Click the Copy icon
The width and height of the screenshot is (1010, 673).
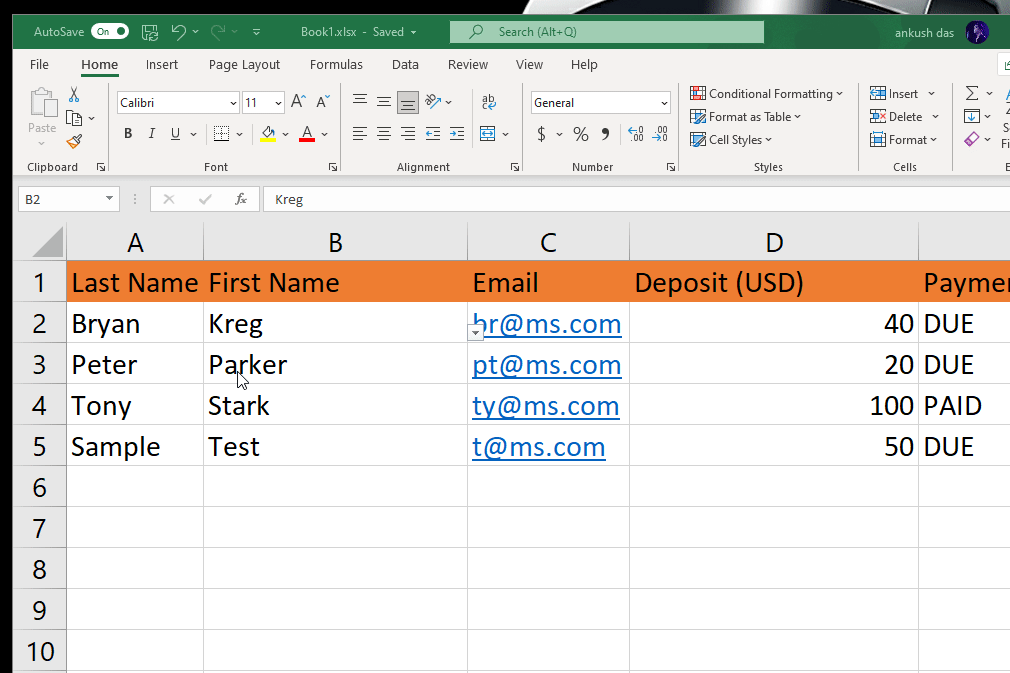tap(74, 118)
